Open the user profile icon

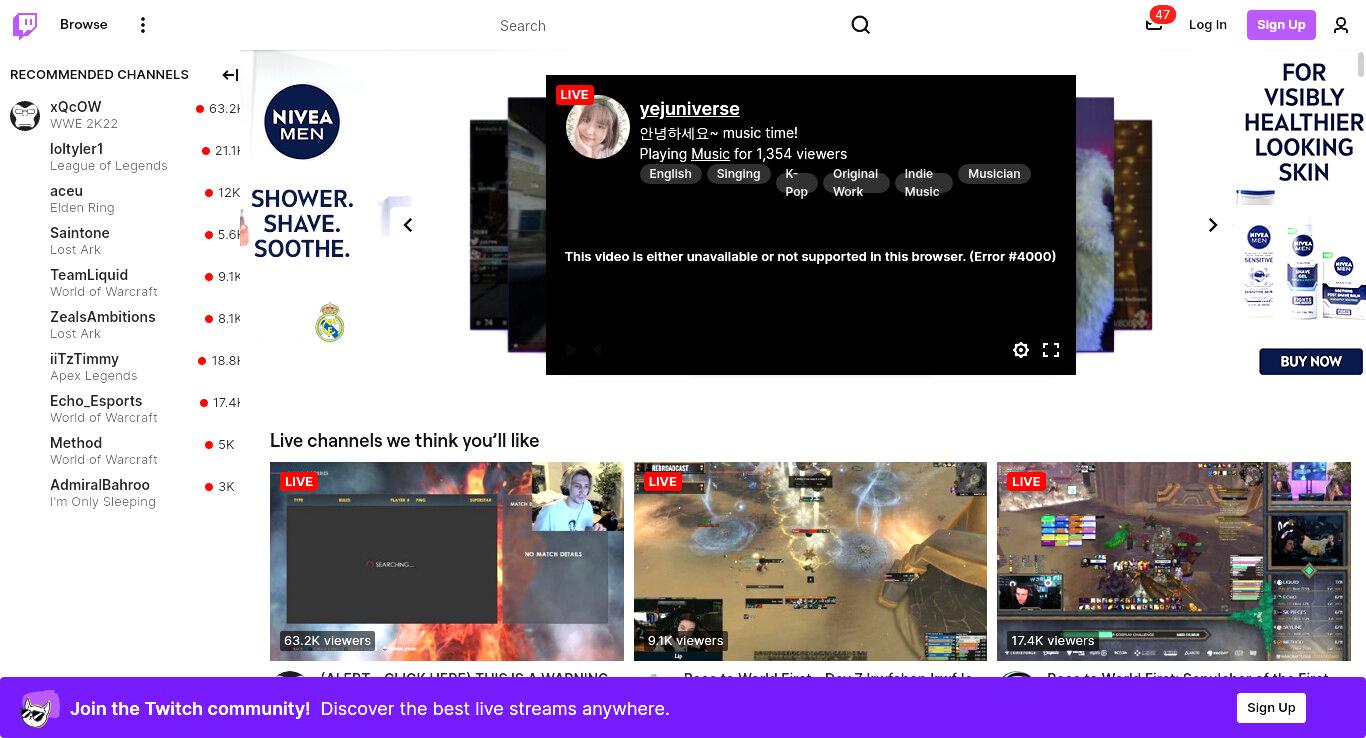[x=1341, y=25]
